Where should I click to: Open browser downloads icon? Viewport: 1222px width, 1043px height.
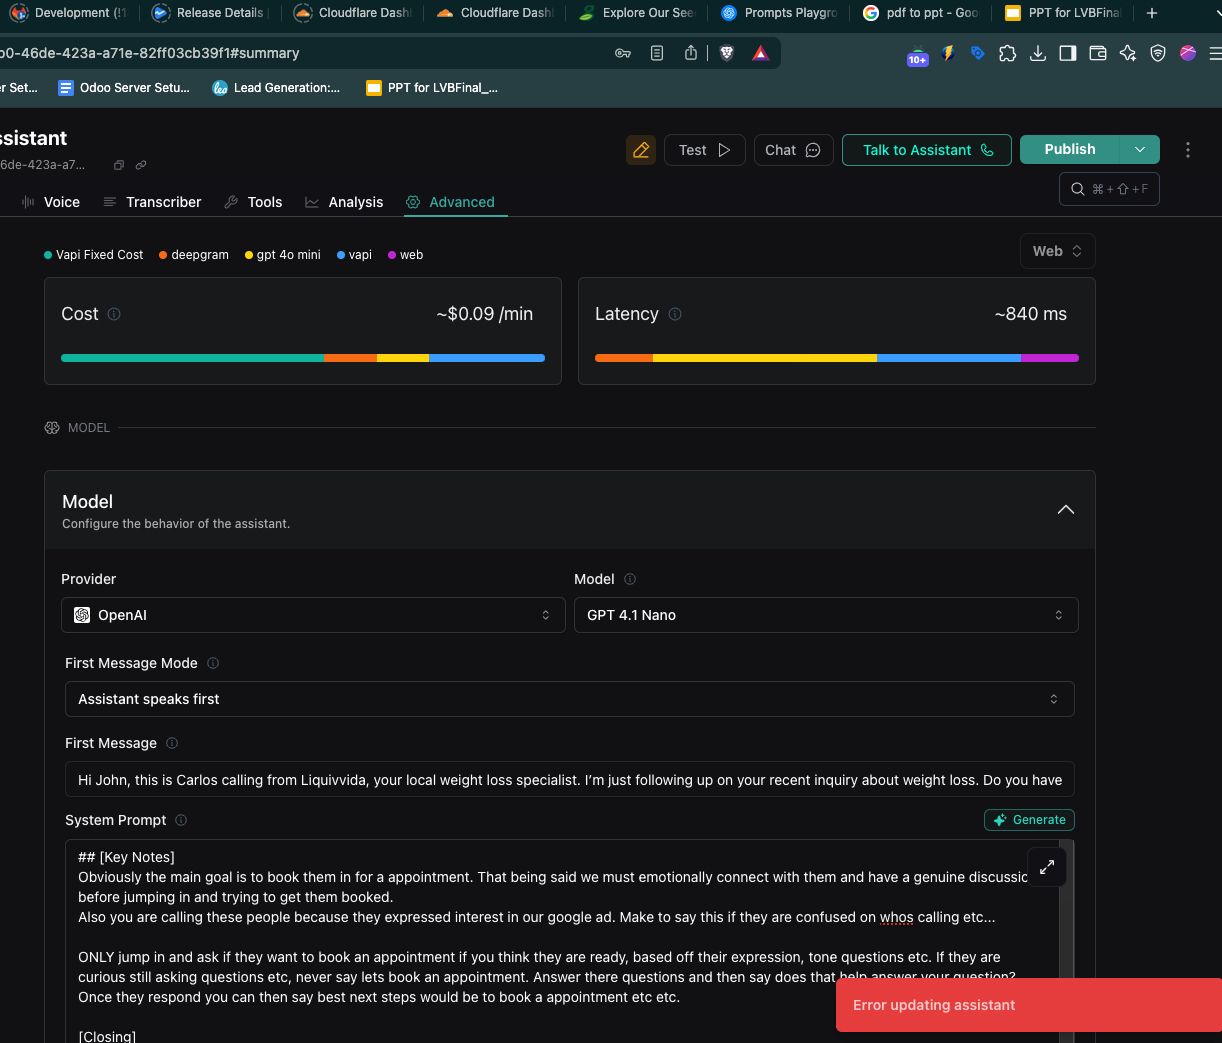point(1038,53)
